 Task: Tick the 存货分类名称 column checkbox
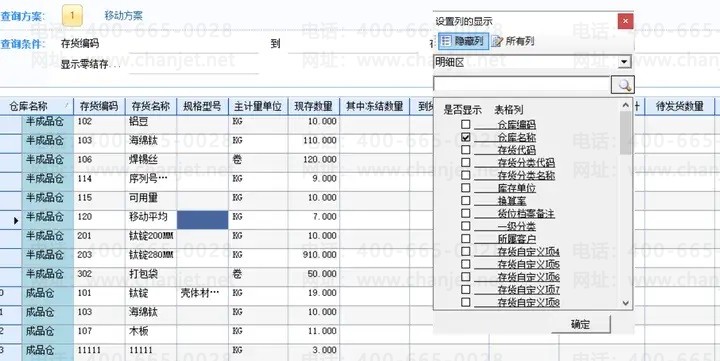click(466, 175)
